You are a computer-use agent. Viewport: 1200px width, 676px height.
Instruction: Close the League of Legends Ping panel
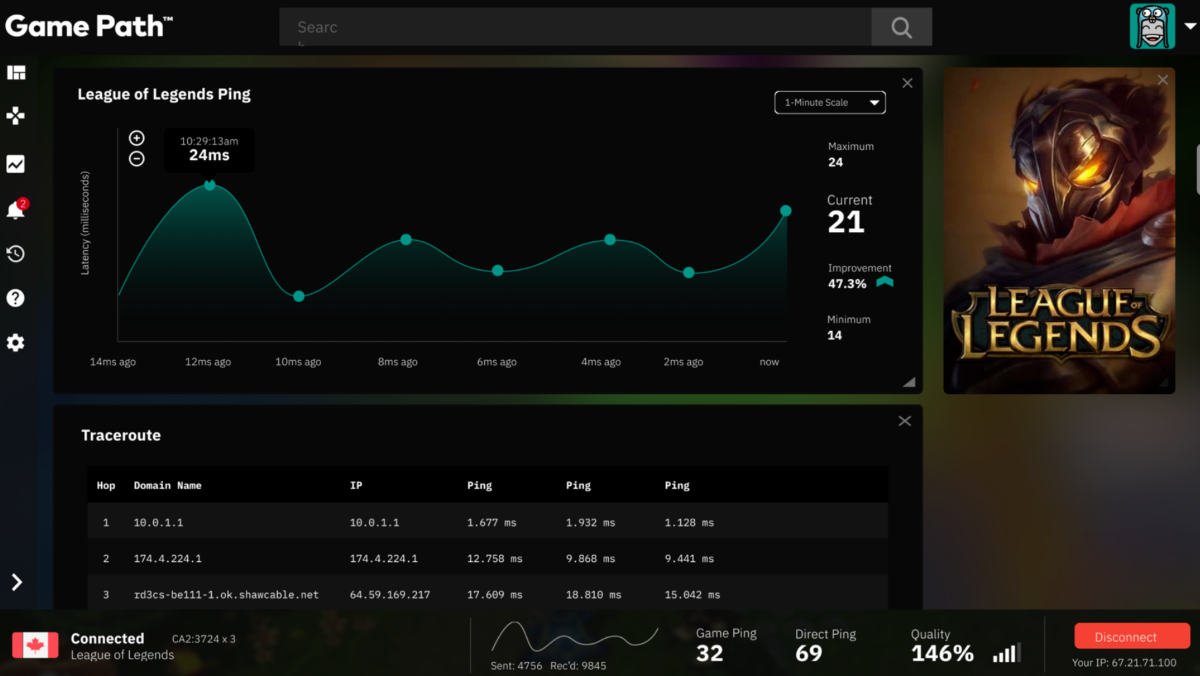pyautogui.click(x=907, y=83)
